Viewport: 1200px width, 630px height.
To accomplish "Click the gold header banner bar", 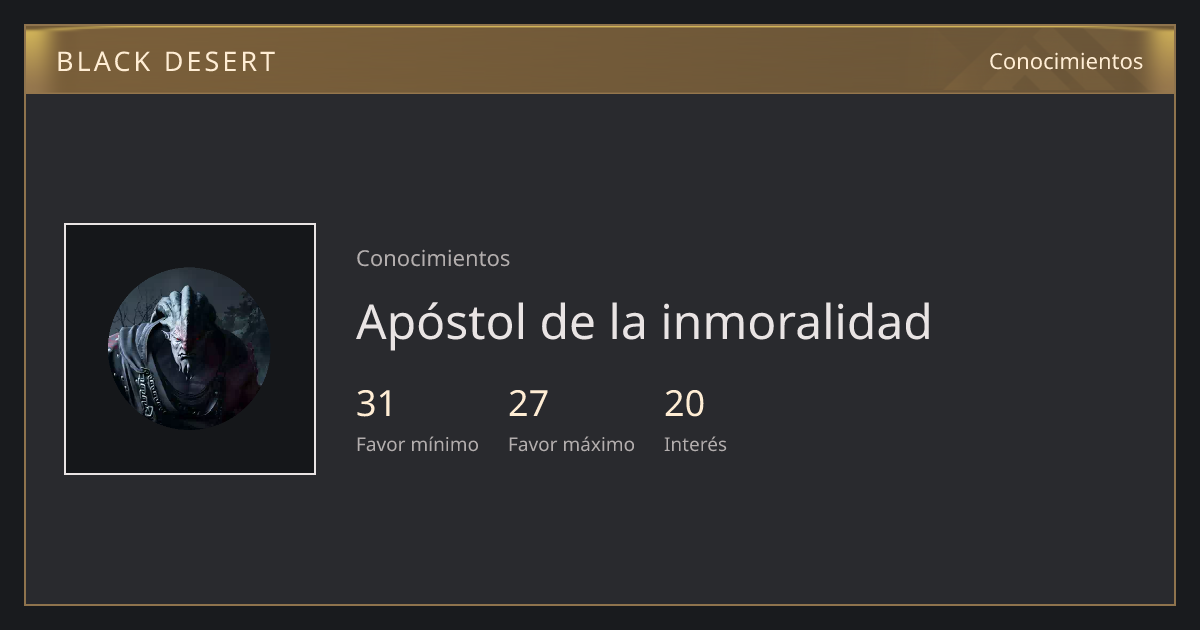I will (x=600, y=60).
